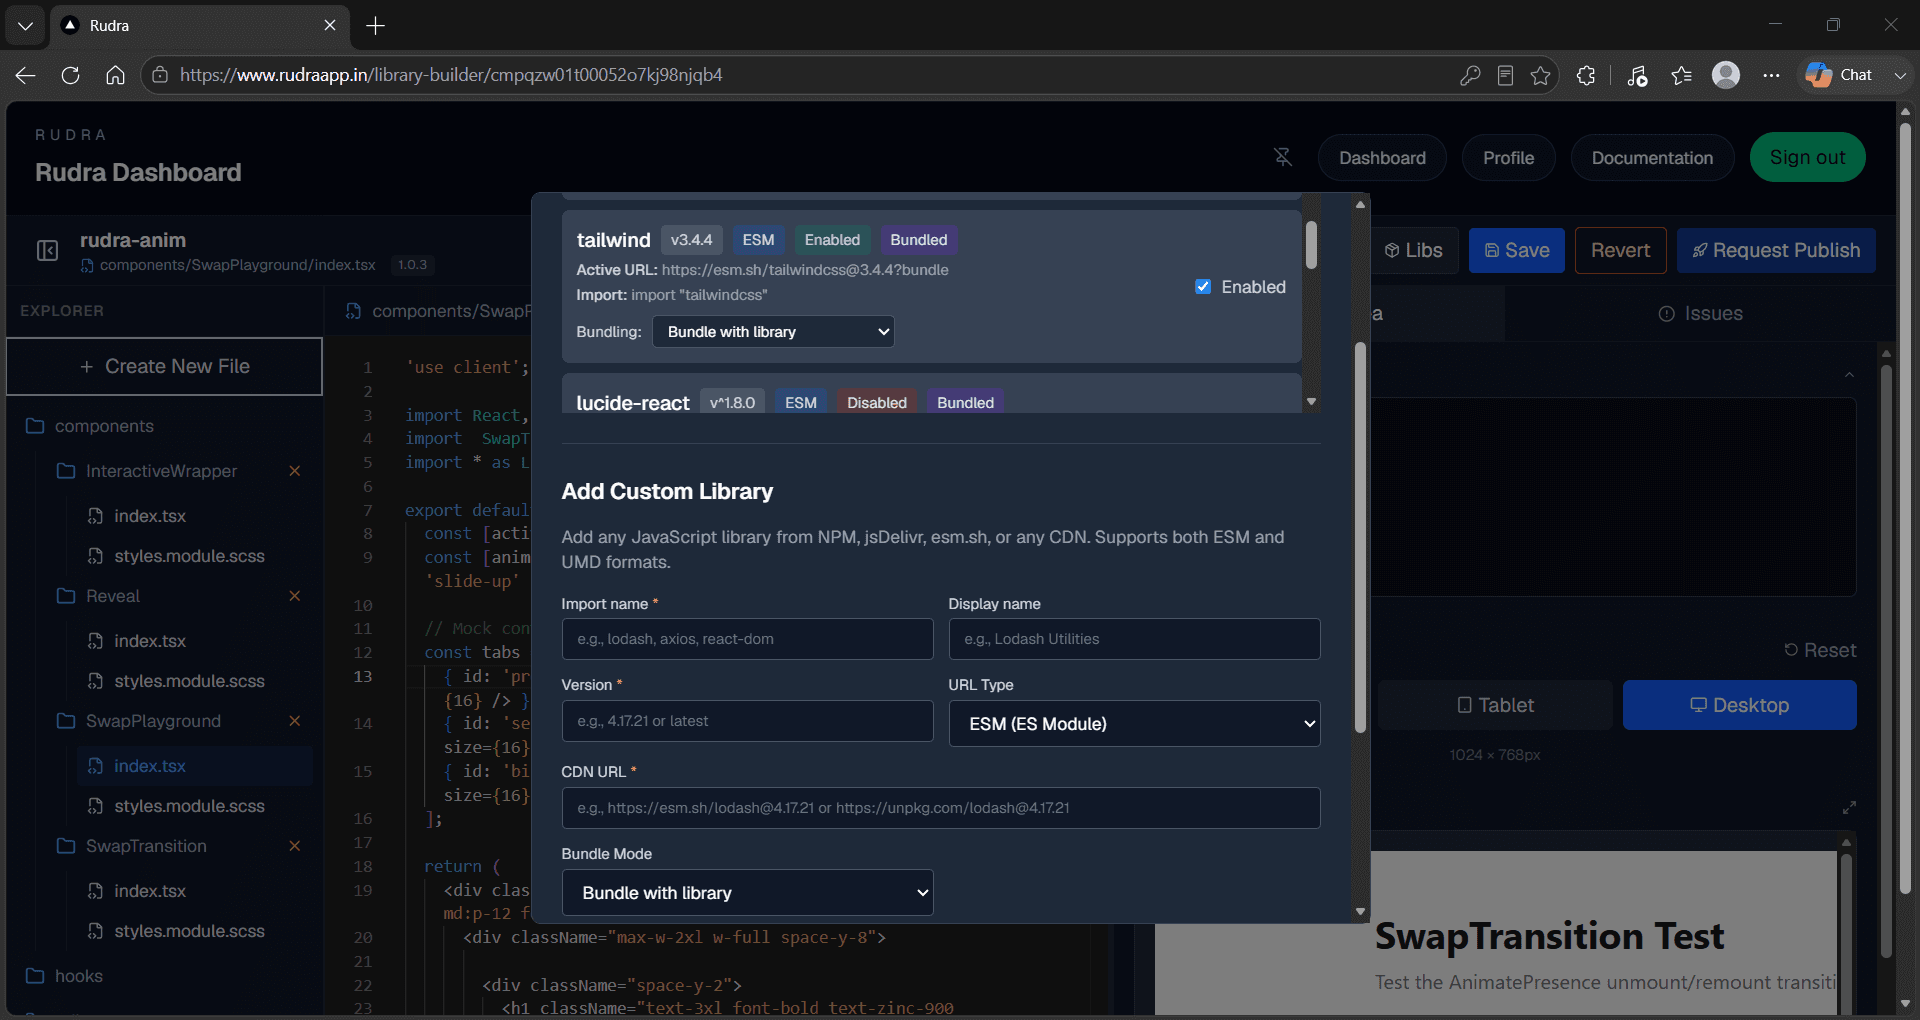Viewport: 1920px width, 1020px height.
Task: Go to browser home page icon
Action: [115, 75]
